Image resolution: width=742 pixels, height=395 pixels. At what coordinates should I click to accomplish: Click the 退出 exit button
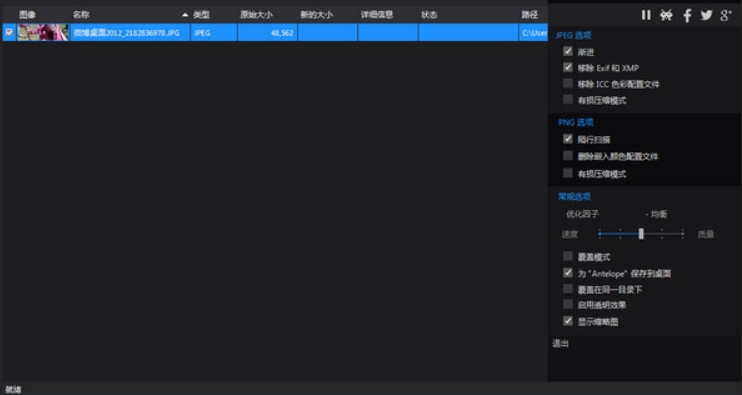pyautogui.click(x=560, y=343)
